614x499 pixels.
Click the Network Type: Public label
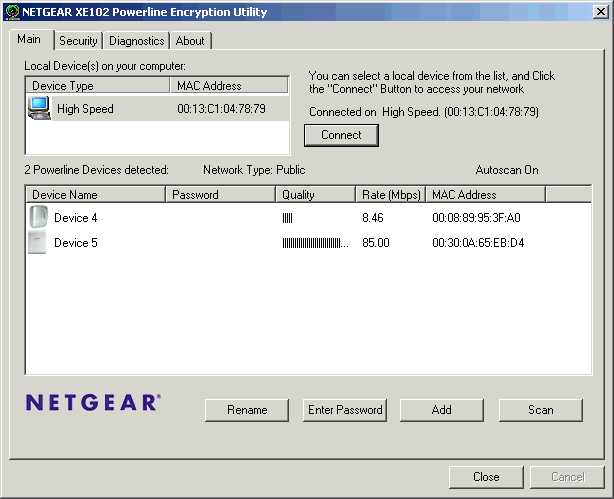coord(254,170)
